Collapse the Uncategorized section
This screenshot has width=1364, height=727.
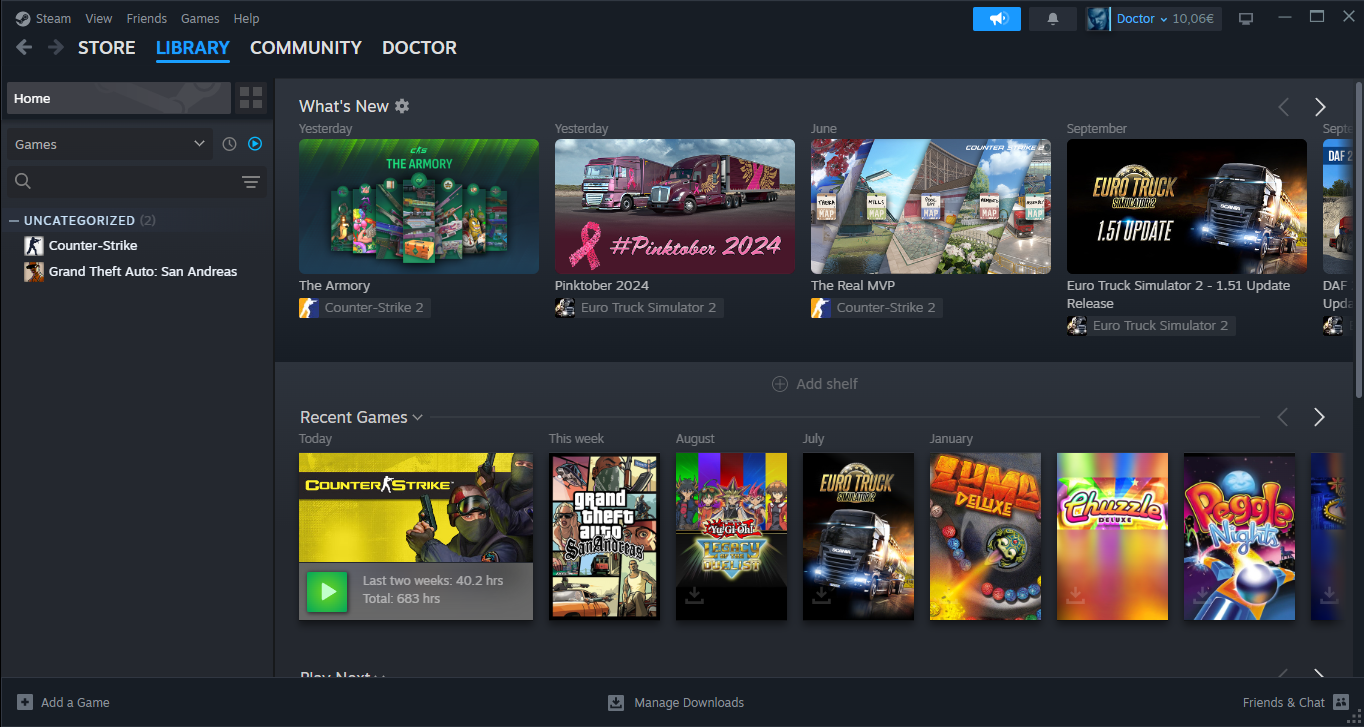pyautogui.click(x=14, y=220)
